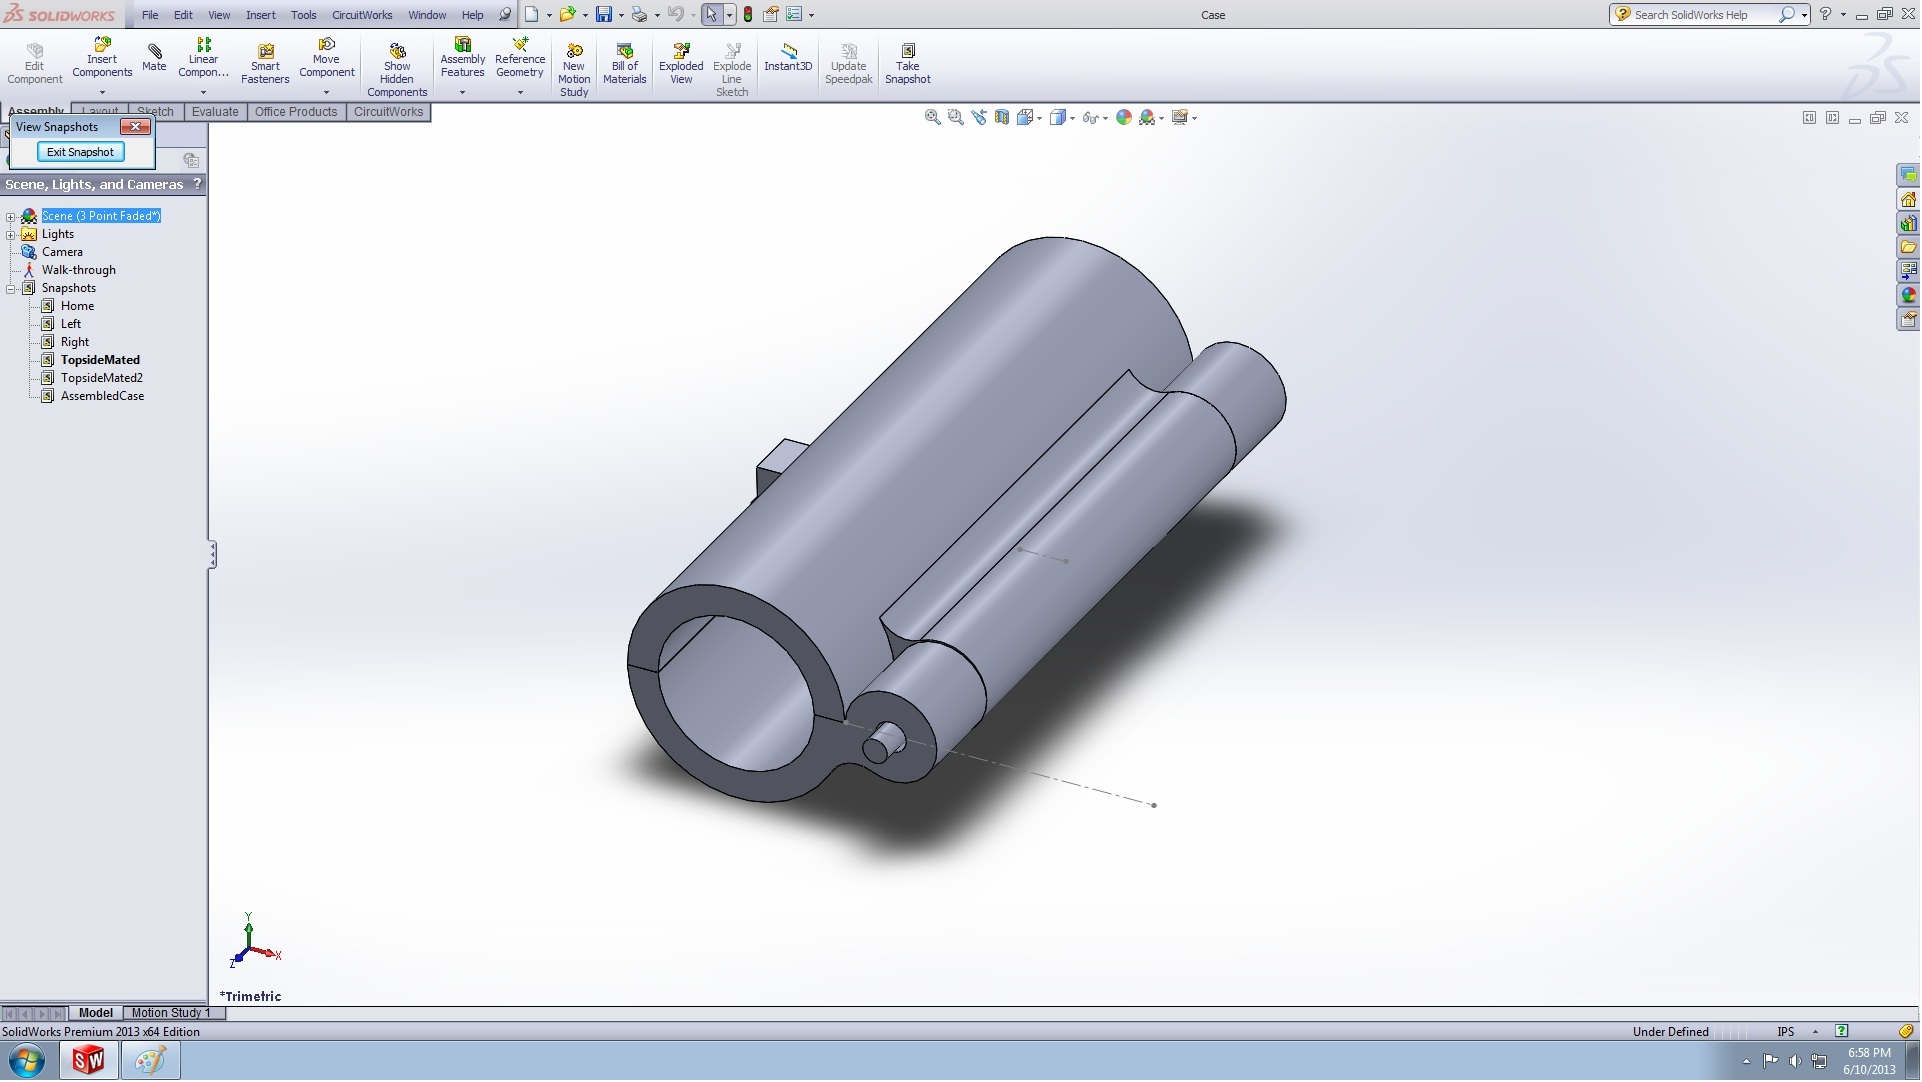
Task: Open the Assembly Features tool
Action: tap(462, 58)
